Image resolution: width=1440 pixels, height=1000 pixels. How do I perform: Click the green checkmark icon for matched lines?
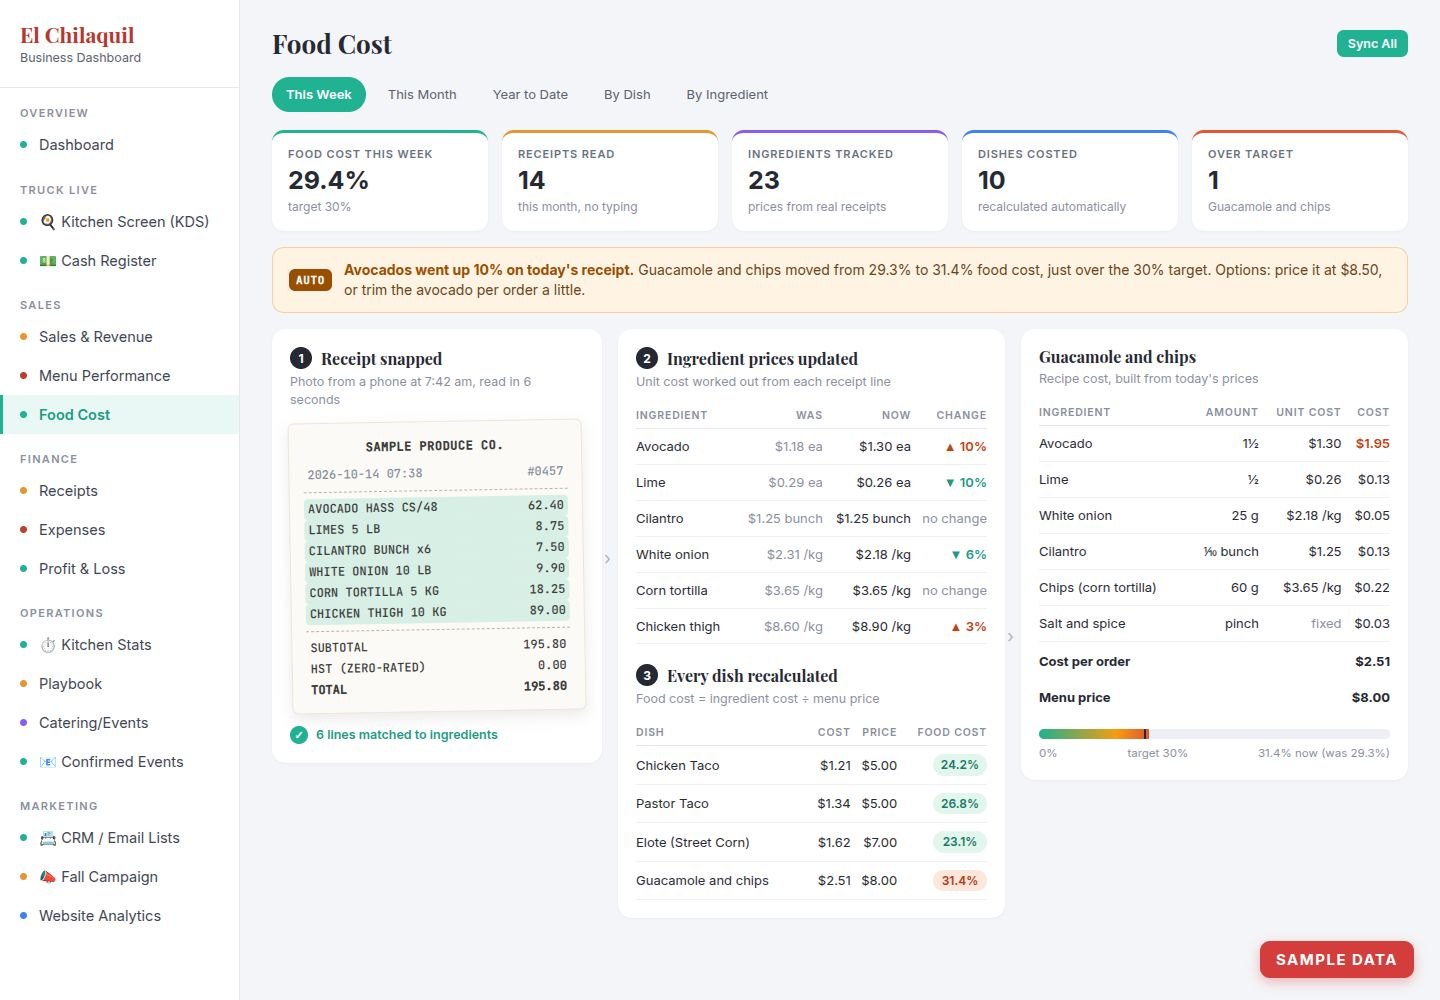(299, 735)
